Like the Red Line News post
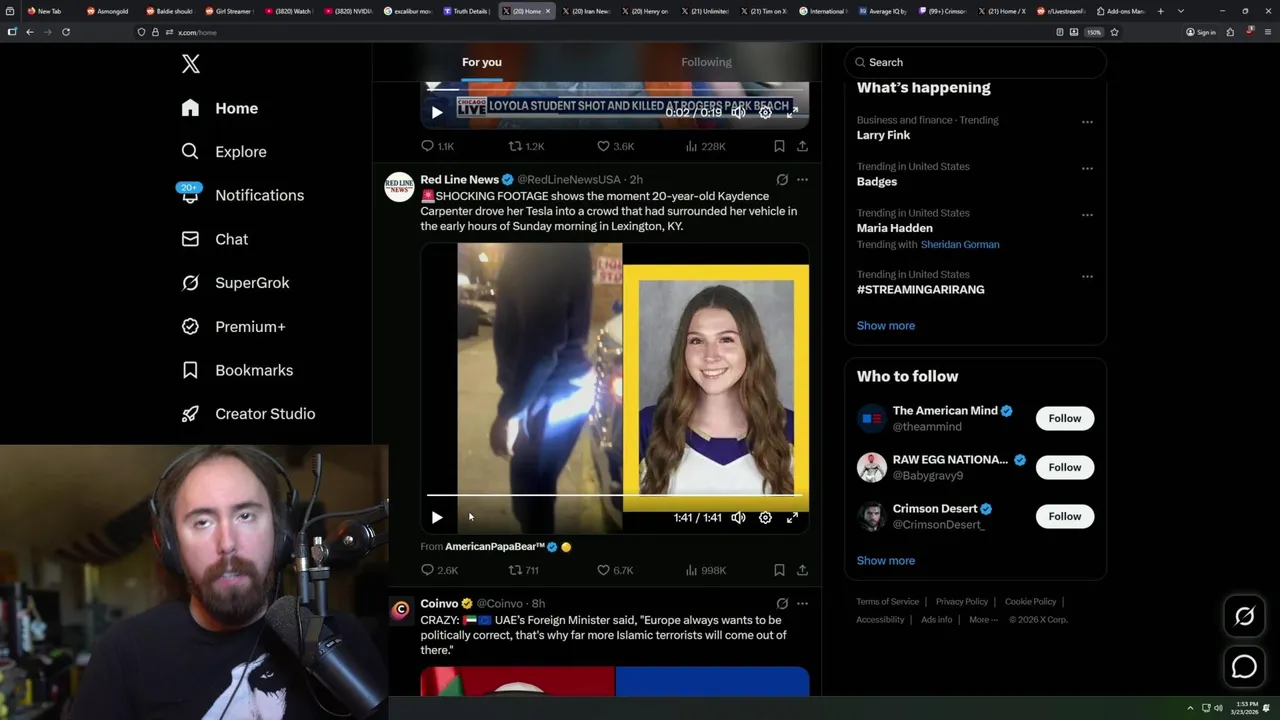1280x720 pixels. (x=615, y=570)
